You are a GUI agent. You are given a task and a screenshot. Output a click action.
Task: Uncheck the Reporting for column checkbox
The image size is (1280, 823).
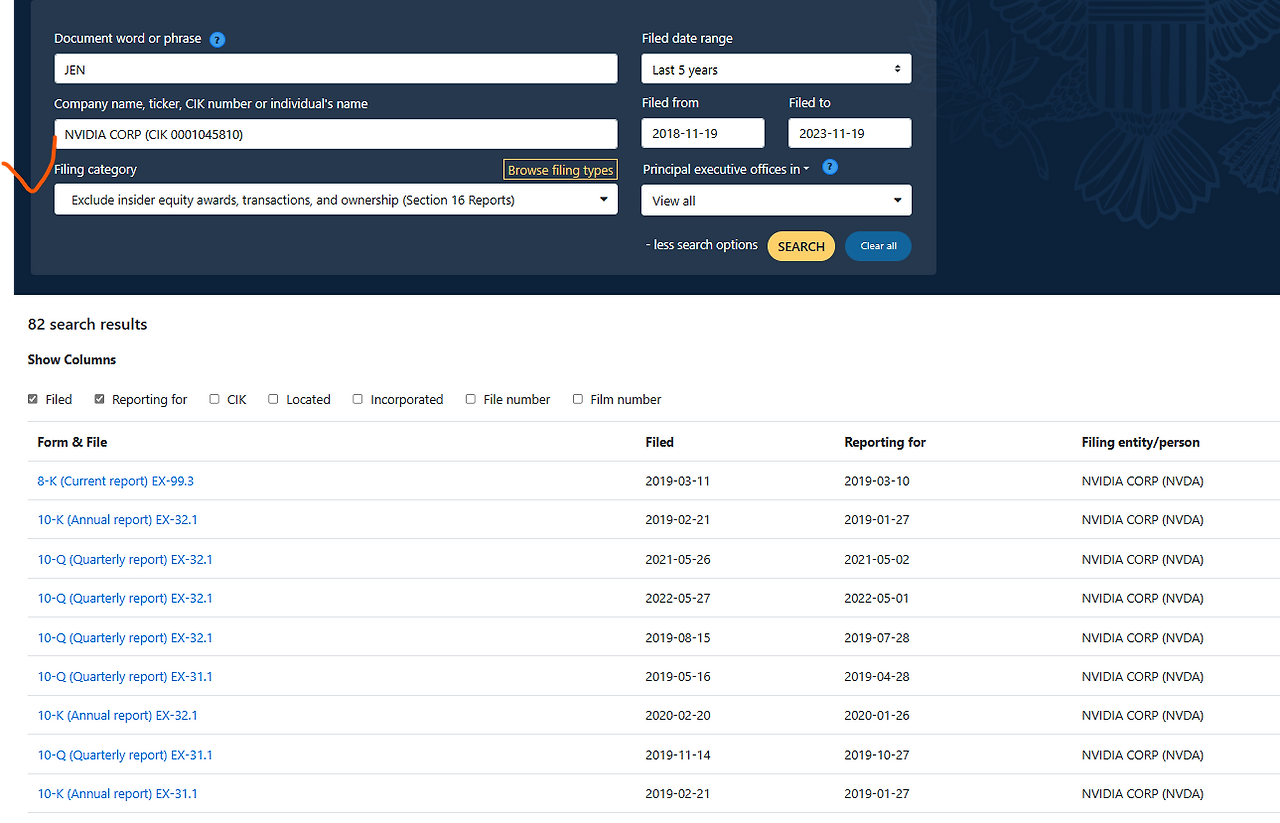[x=100, y=399]
